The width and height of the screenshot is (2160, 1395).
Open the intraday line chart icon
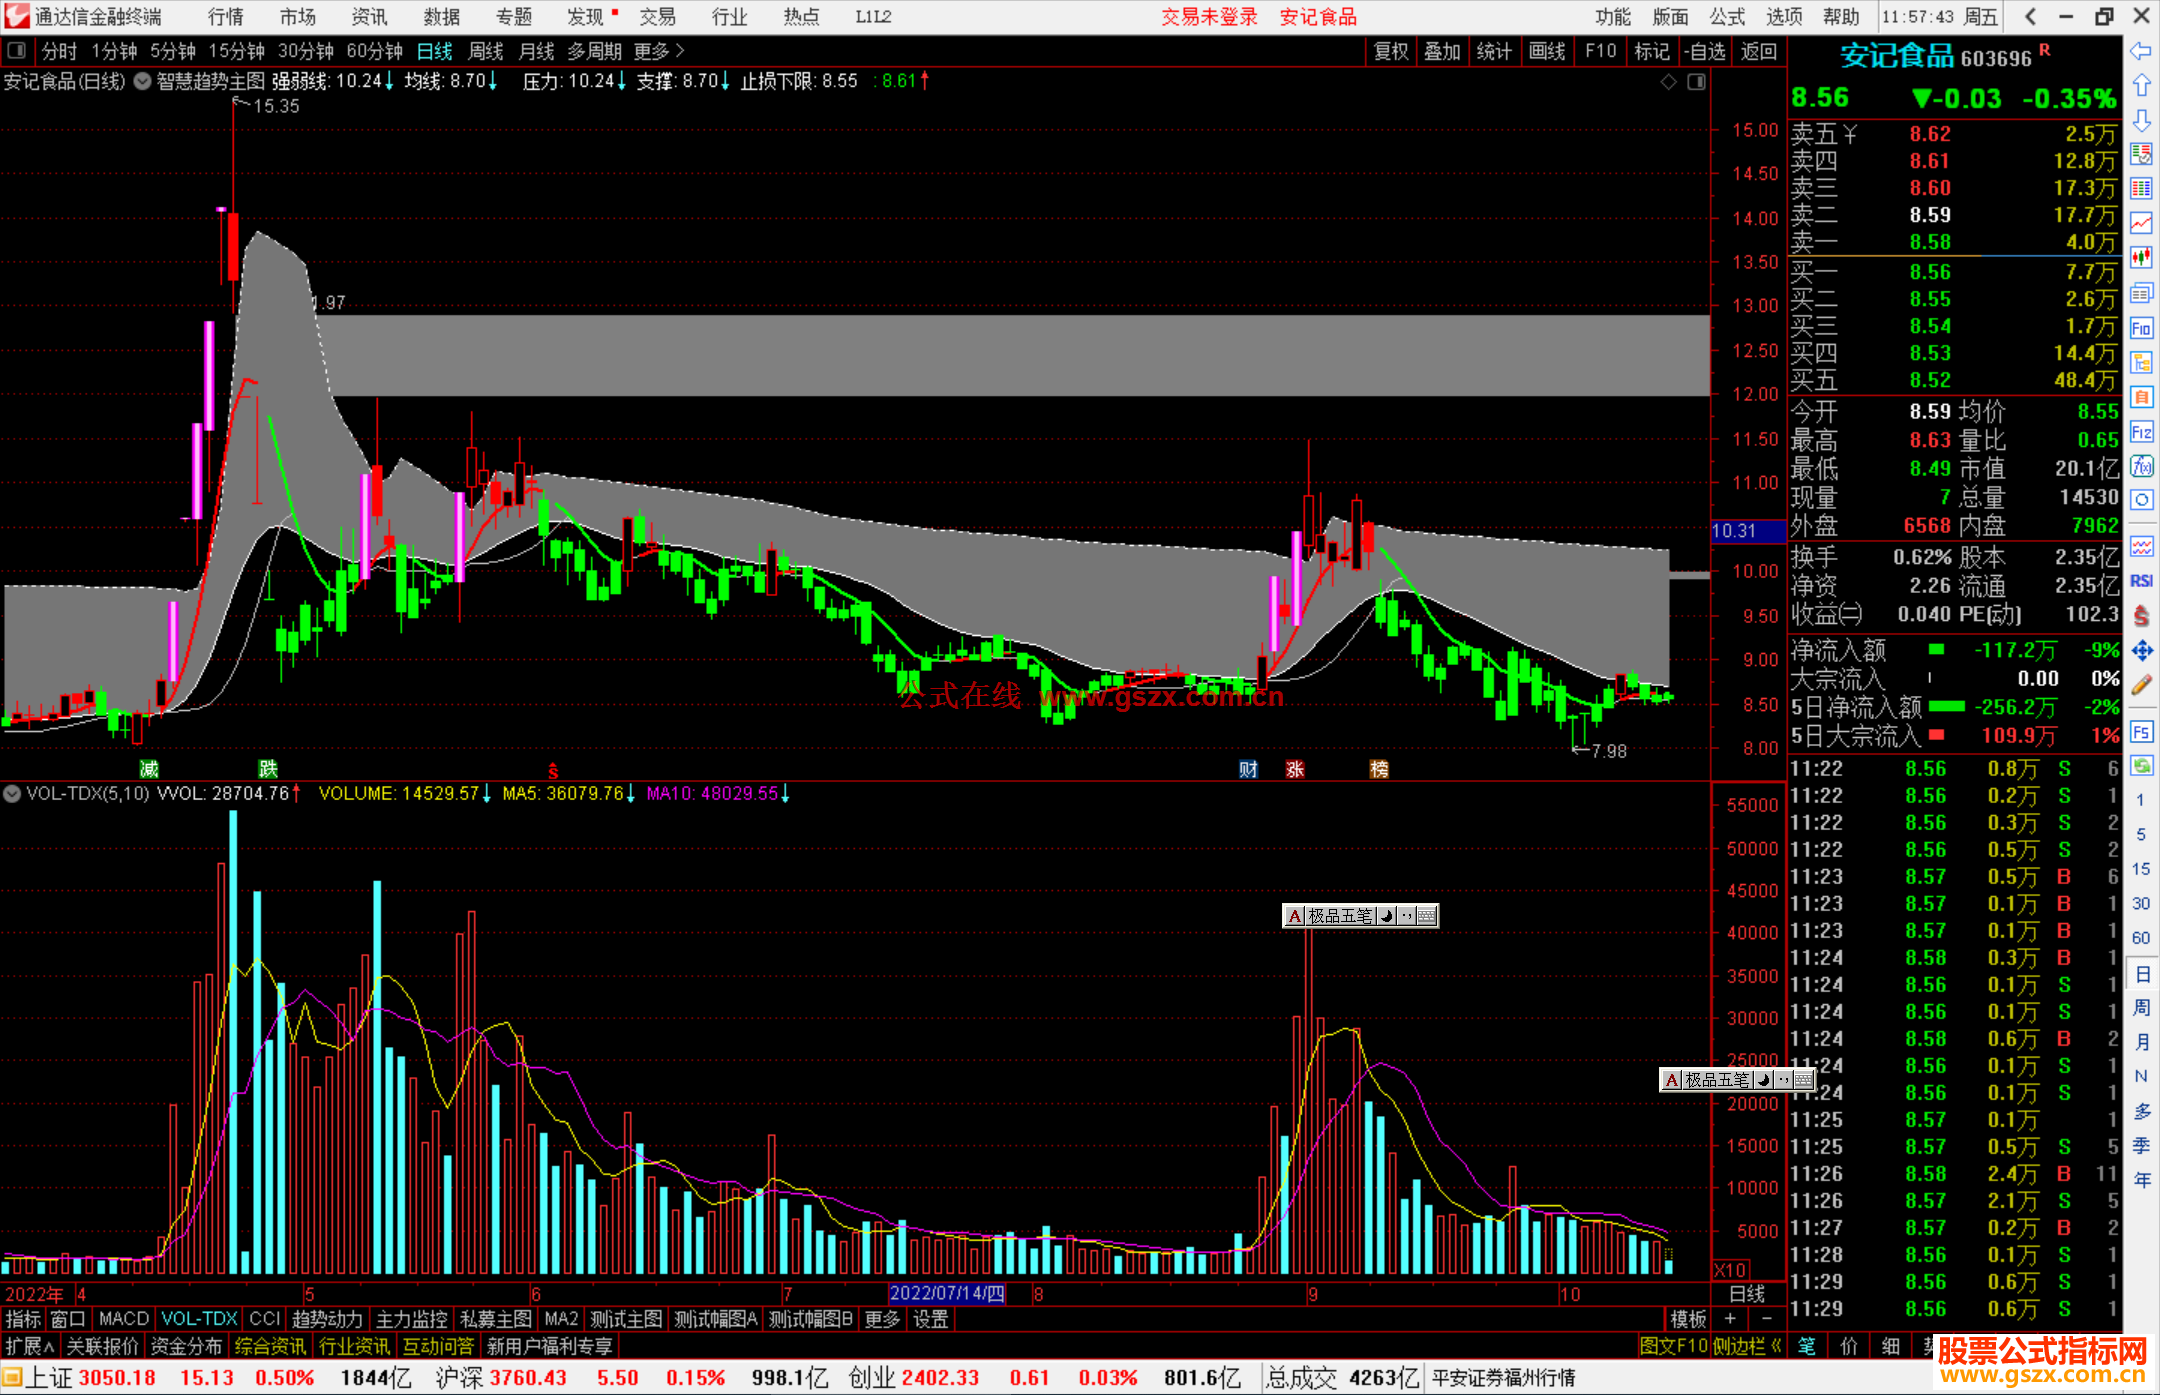(2141, 224)
